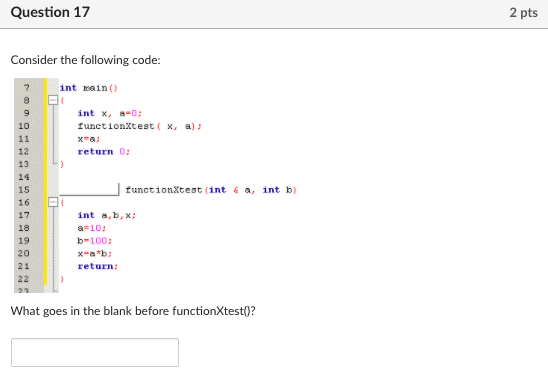Click the 'return;' code line
This screenshot has width=548, height=383.
tap(98, 266)
